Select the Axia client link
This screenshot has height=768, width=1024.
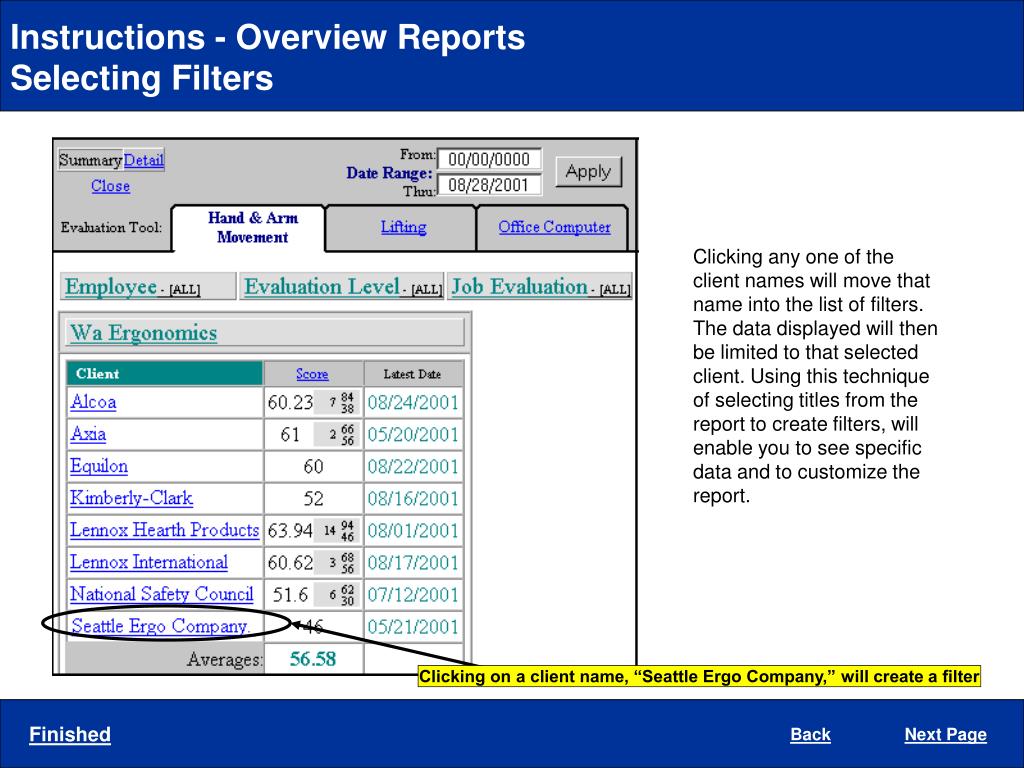click(88, 434)
